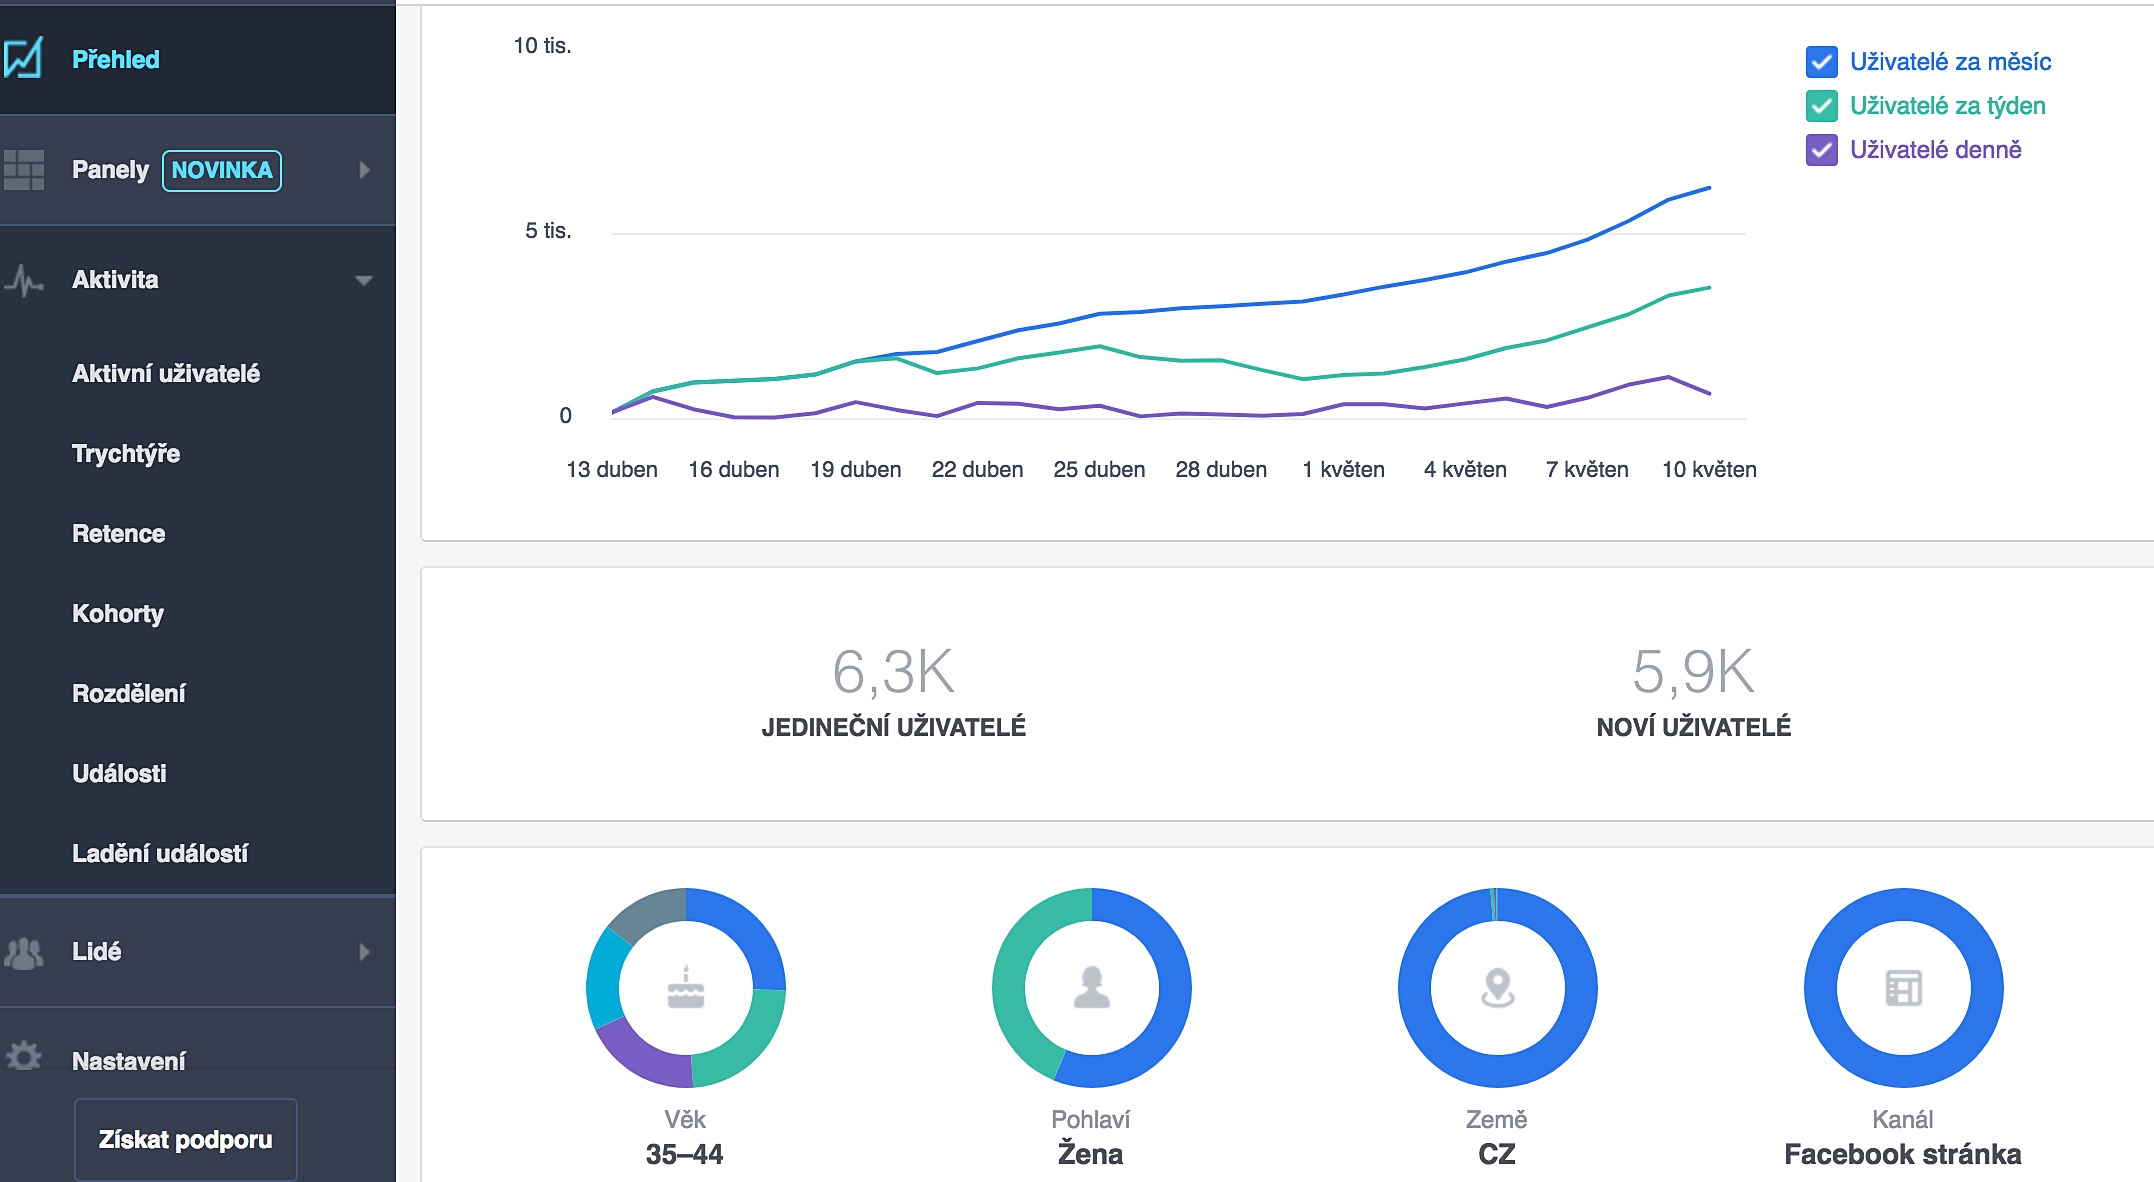Viewport: 2154px width, 1182px height.
Task: Open Retence menu item
Action: (119, 534)
